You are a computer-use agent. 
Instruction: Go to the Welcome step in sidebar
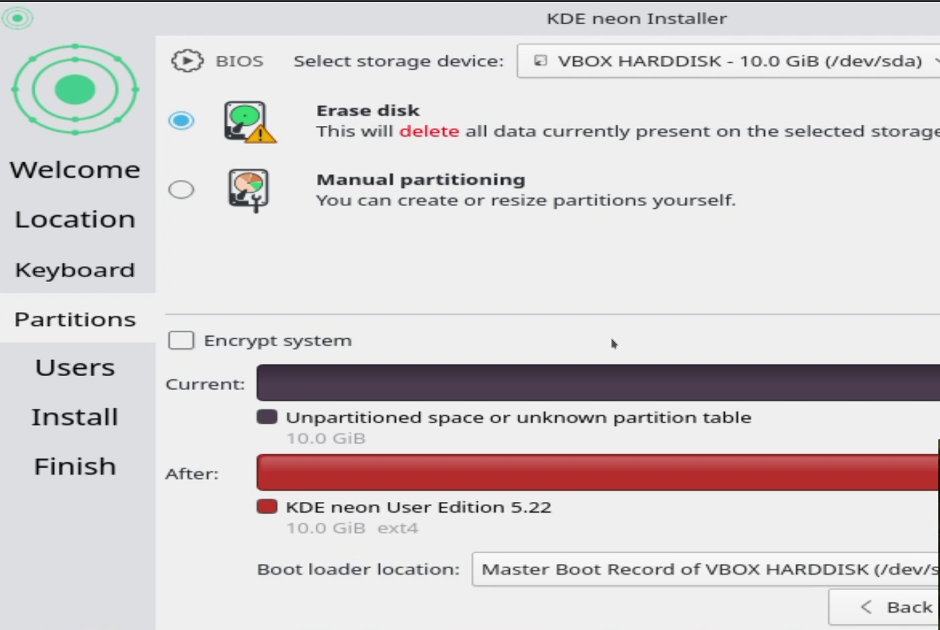tap(75, 170)
